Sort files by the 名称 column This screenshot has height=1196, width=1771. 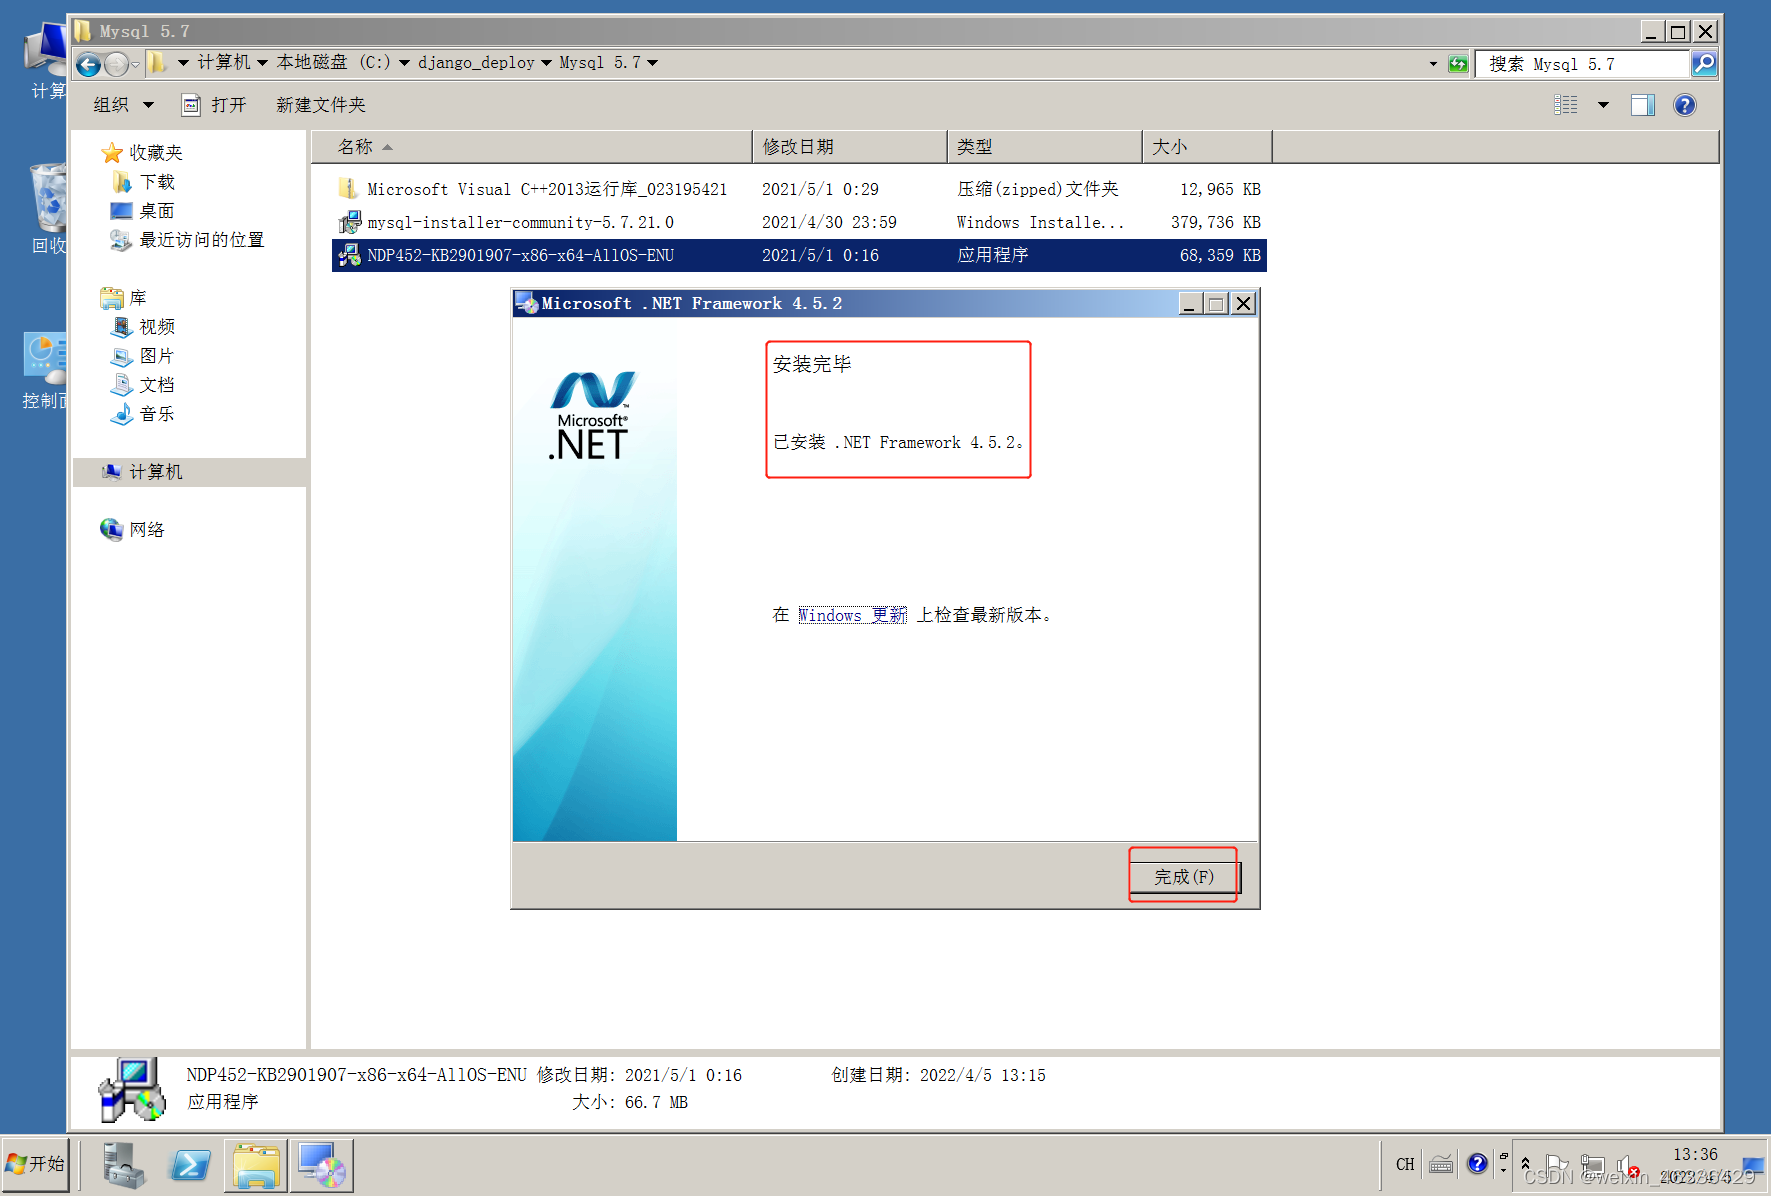click(x=532, y=147)
